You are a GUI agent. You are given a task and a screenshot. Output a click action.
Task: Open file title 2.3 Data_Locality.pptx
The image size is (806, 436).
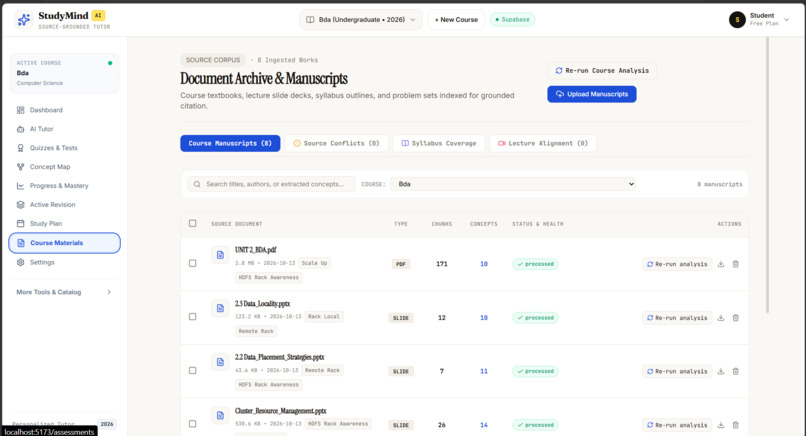click(262, 304)
